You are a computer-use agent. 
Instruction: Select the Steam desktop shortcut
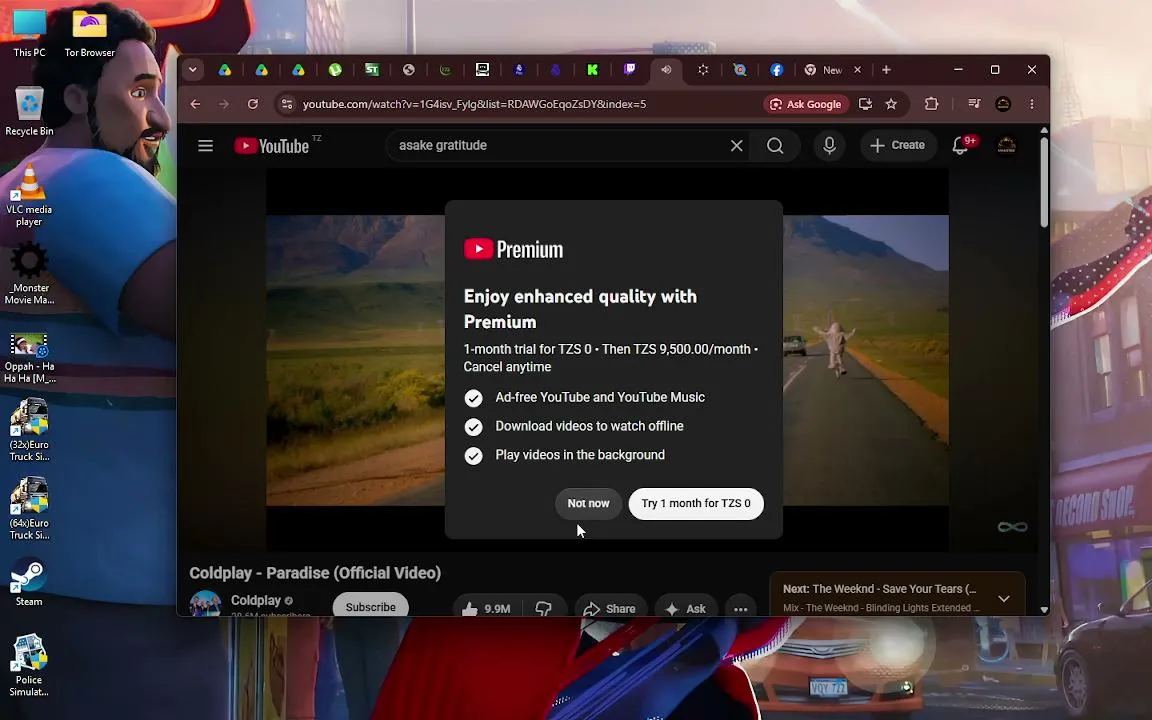[x=29, y=583]
